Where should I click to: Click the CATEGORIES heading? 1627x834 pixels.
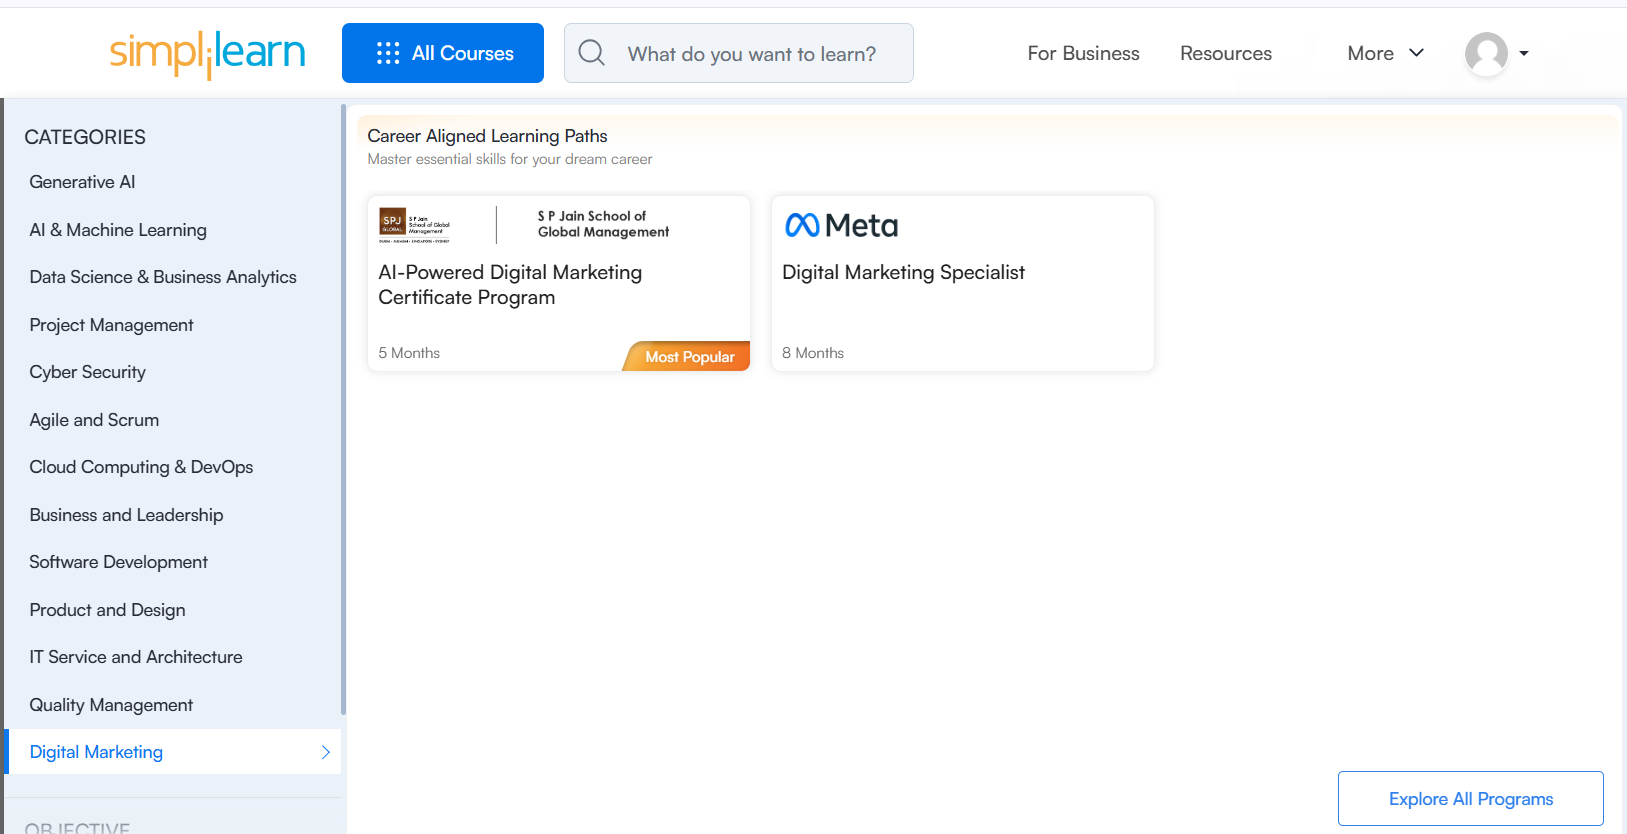pos(85,137)
